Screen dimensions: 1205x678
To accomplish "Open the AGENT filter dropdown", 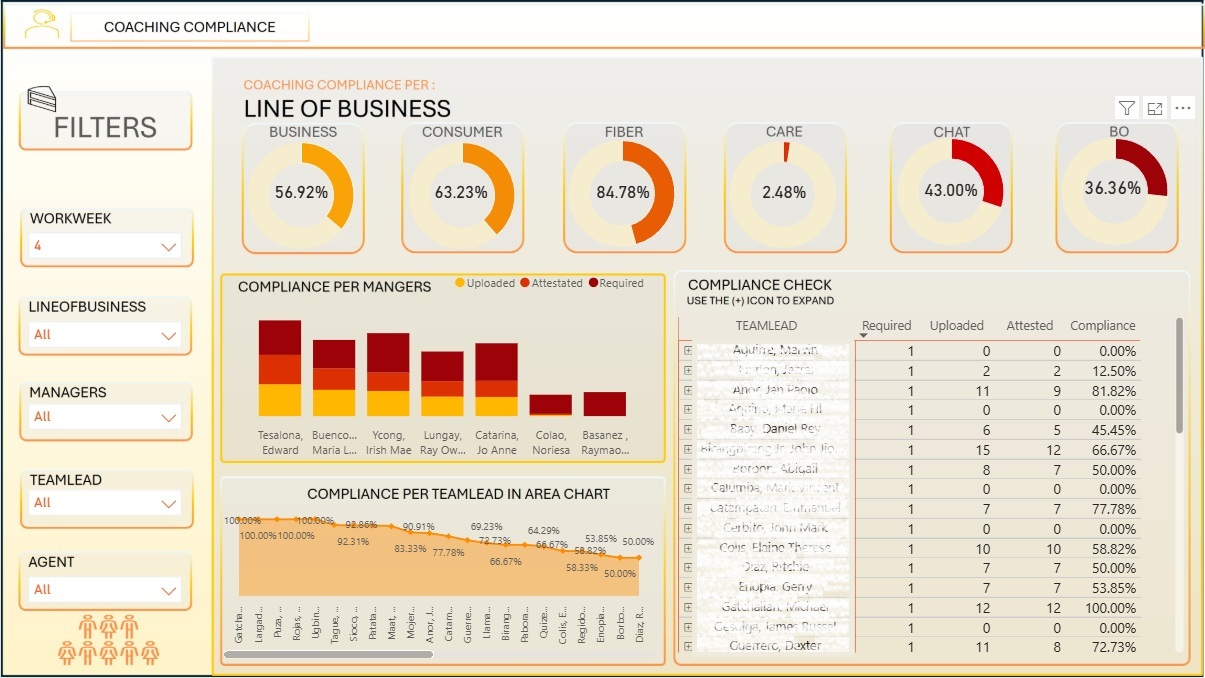I will pyautogui.click(x=105, y=590).
